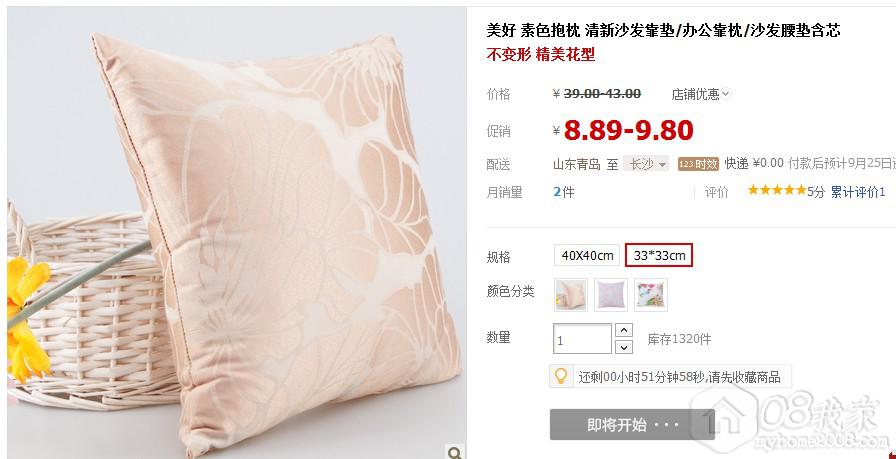The width and height of the screenshot is (896, 459).
Task: Choose the 40X40cm size option
Action: pos(587,255)
